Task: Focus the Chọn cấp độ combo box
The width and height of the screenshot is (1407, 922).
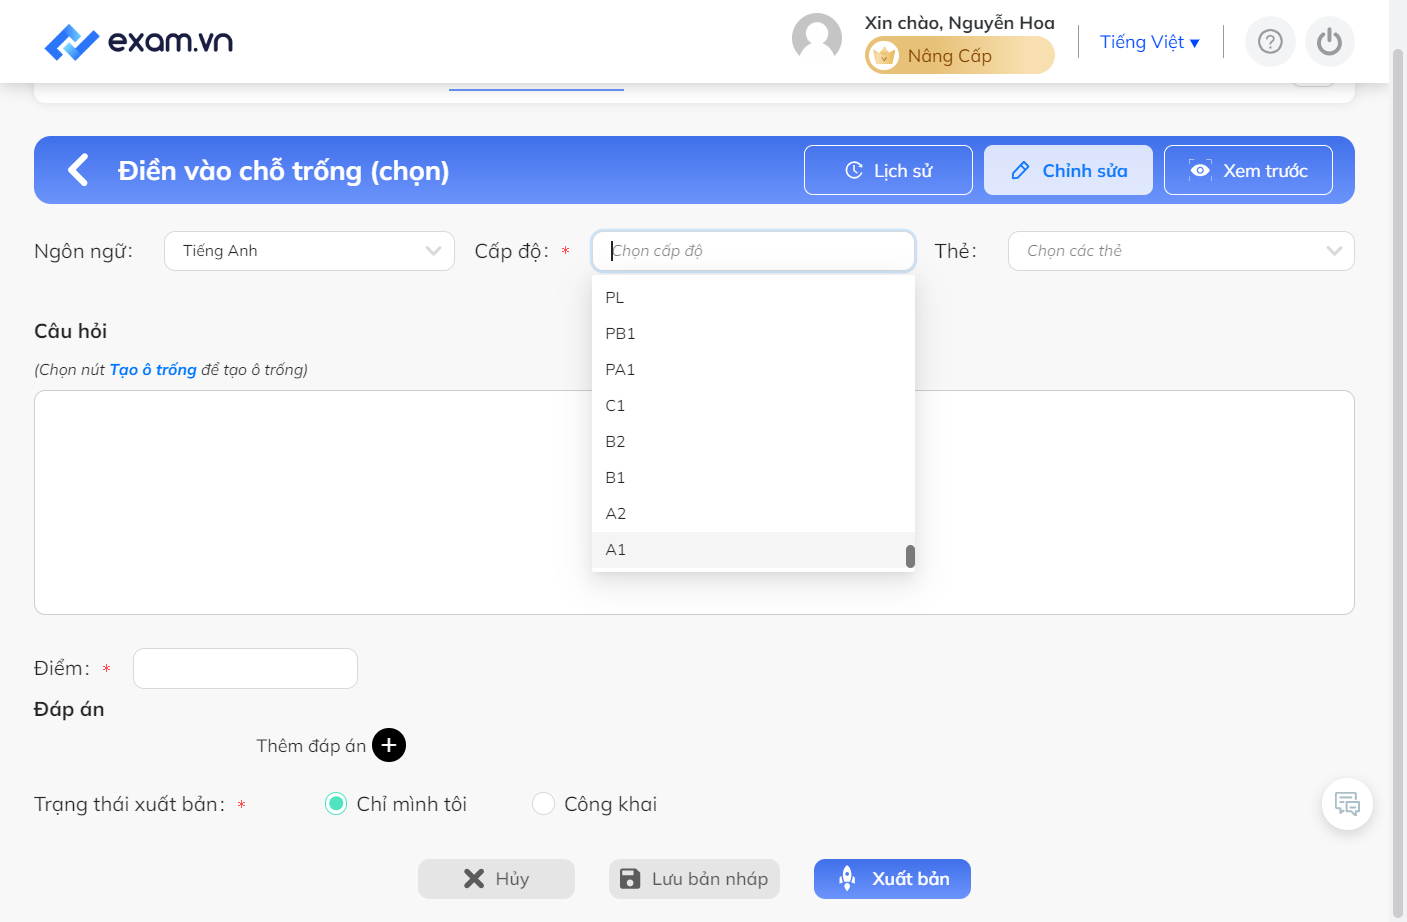Action: pyautogui.click(x=753, y=251)
